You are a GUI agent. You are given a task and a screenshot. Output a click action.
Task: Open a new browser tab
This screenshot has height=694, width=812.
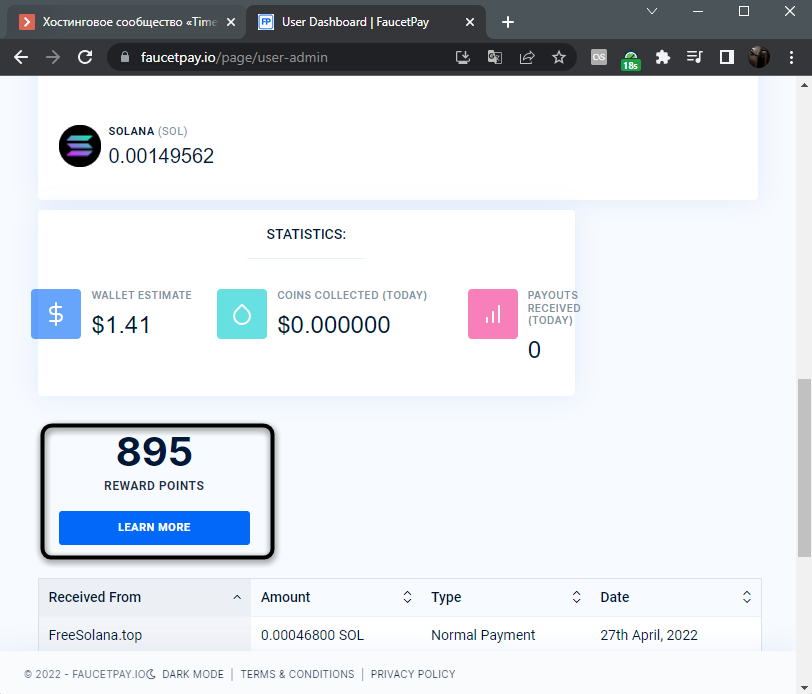[508, 22]
